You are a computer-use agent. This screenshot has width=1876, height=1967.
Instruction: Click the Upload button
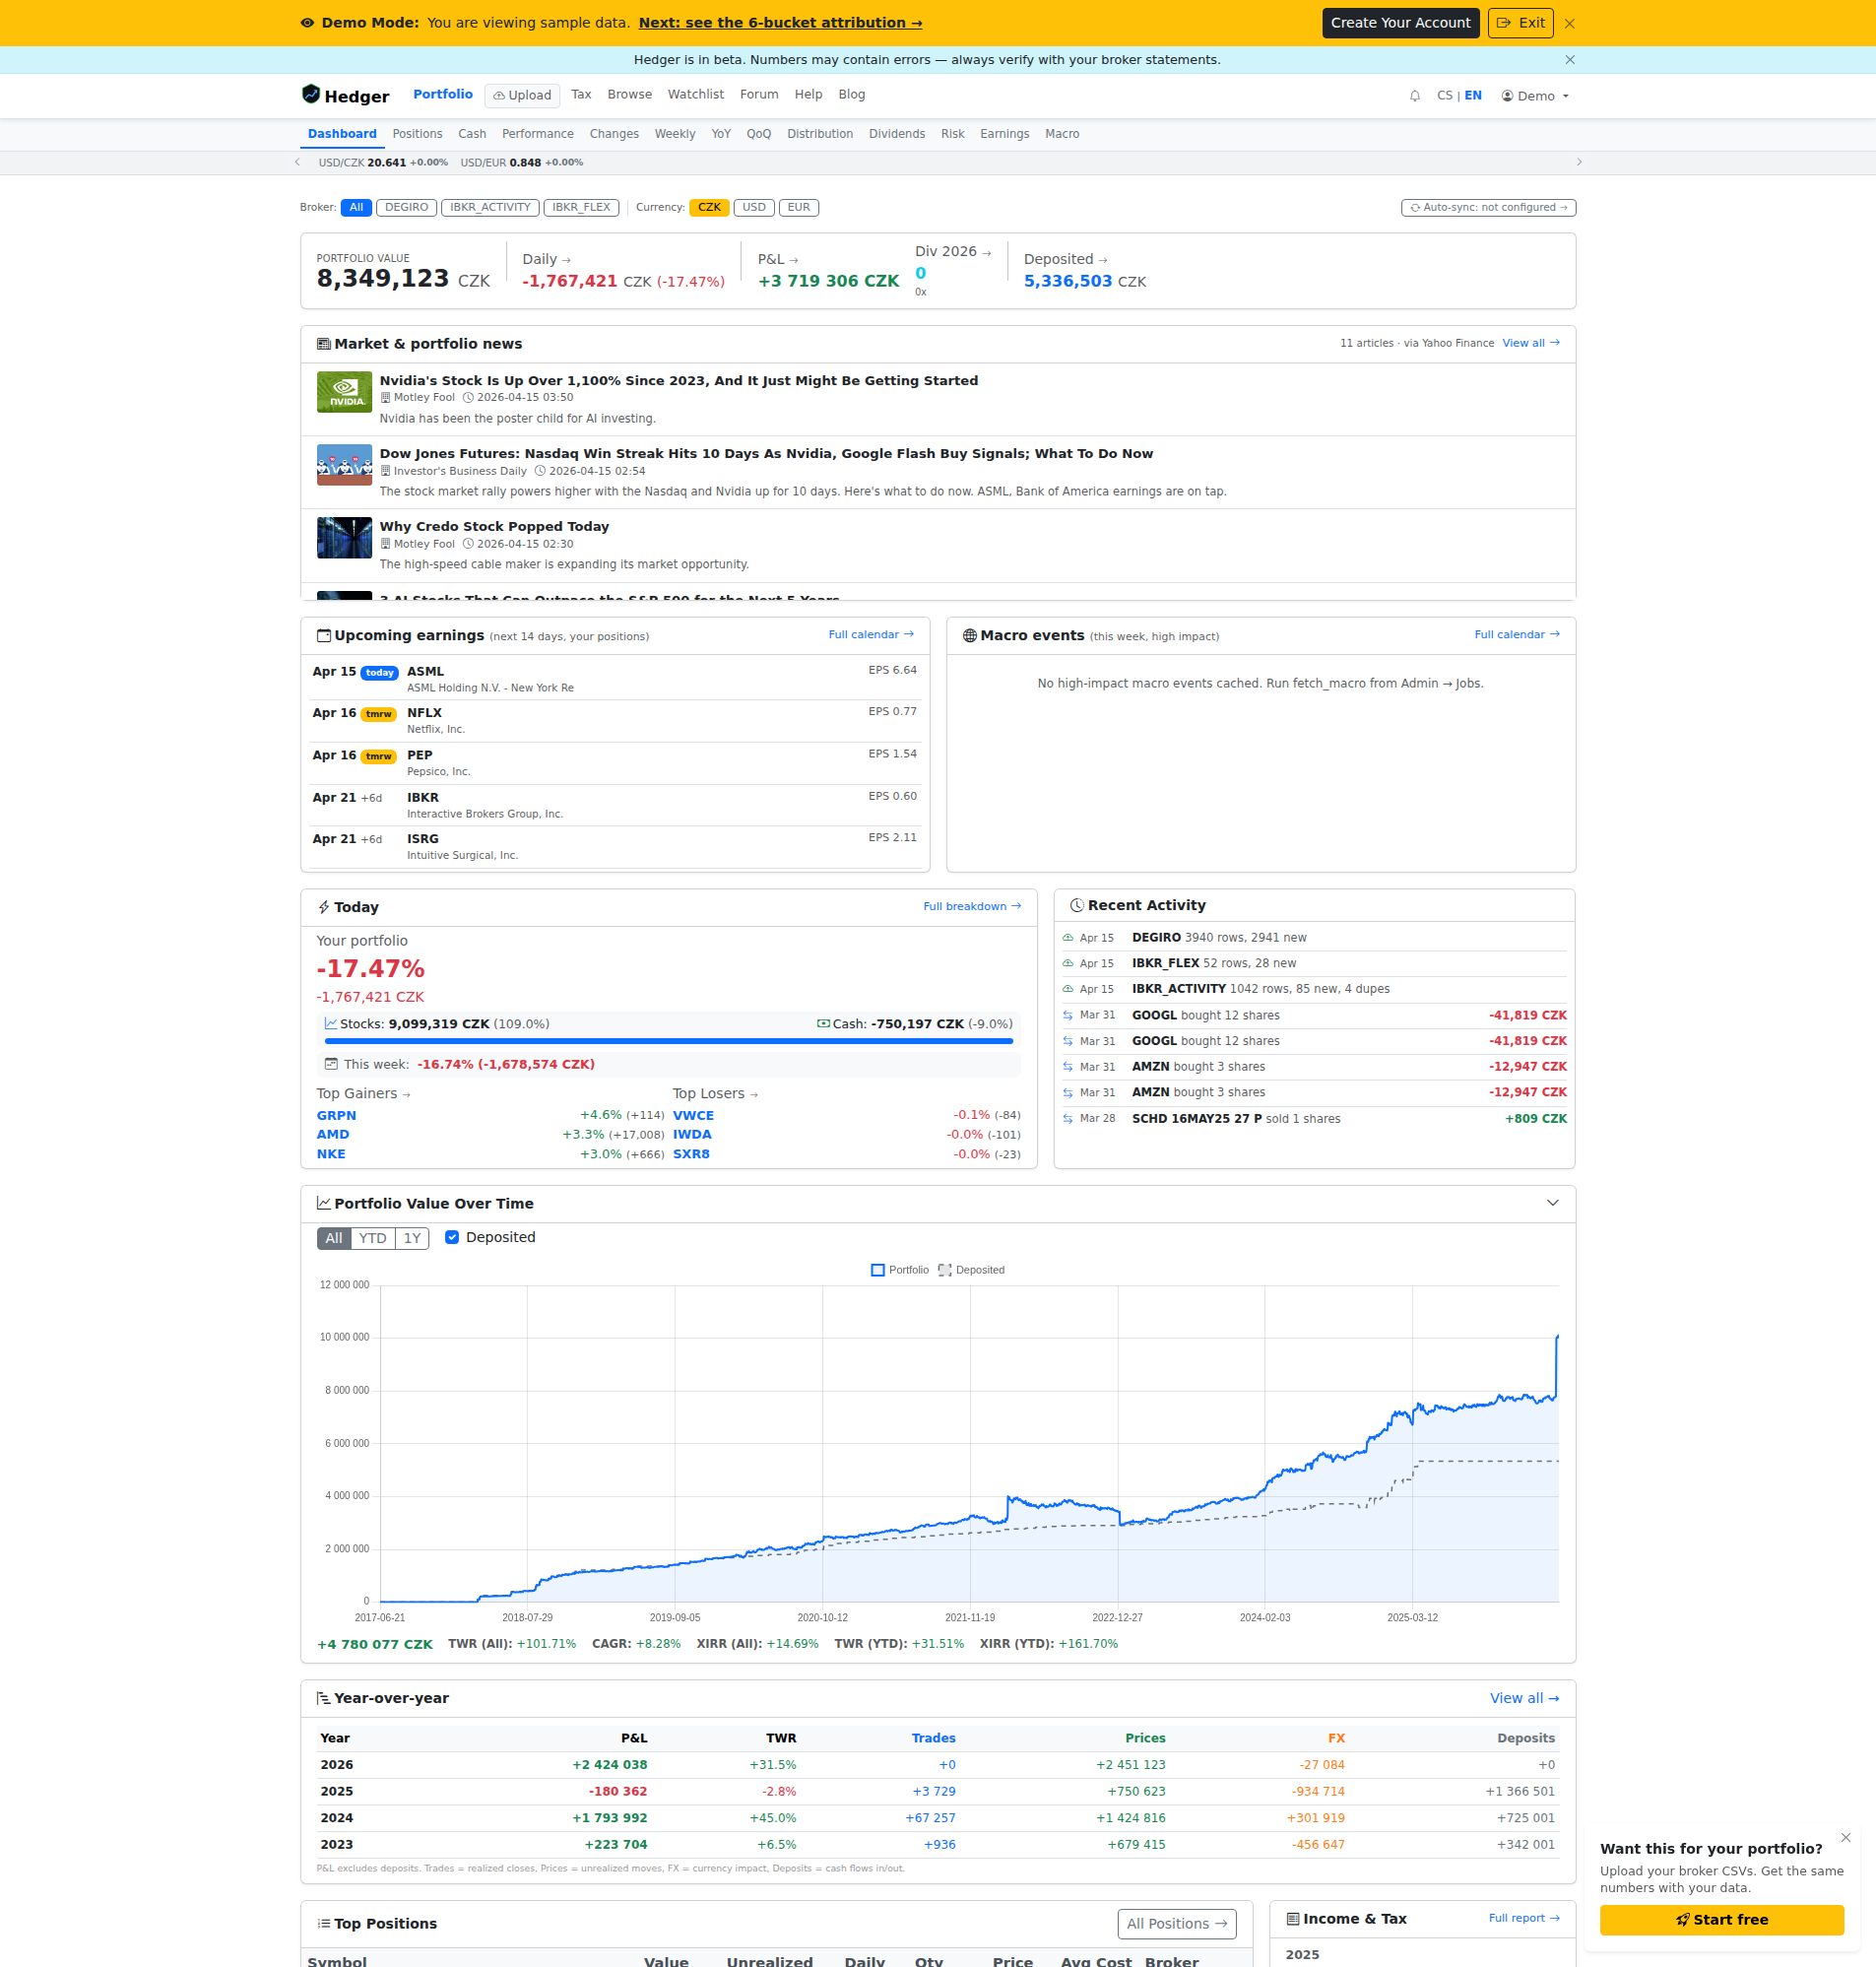coord(522,96)
